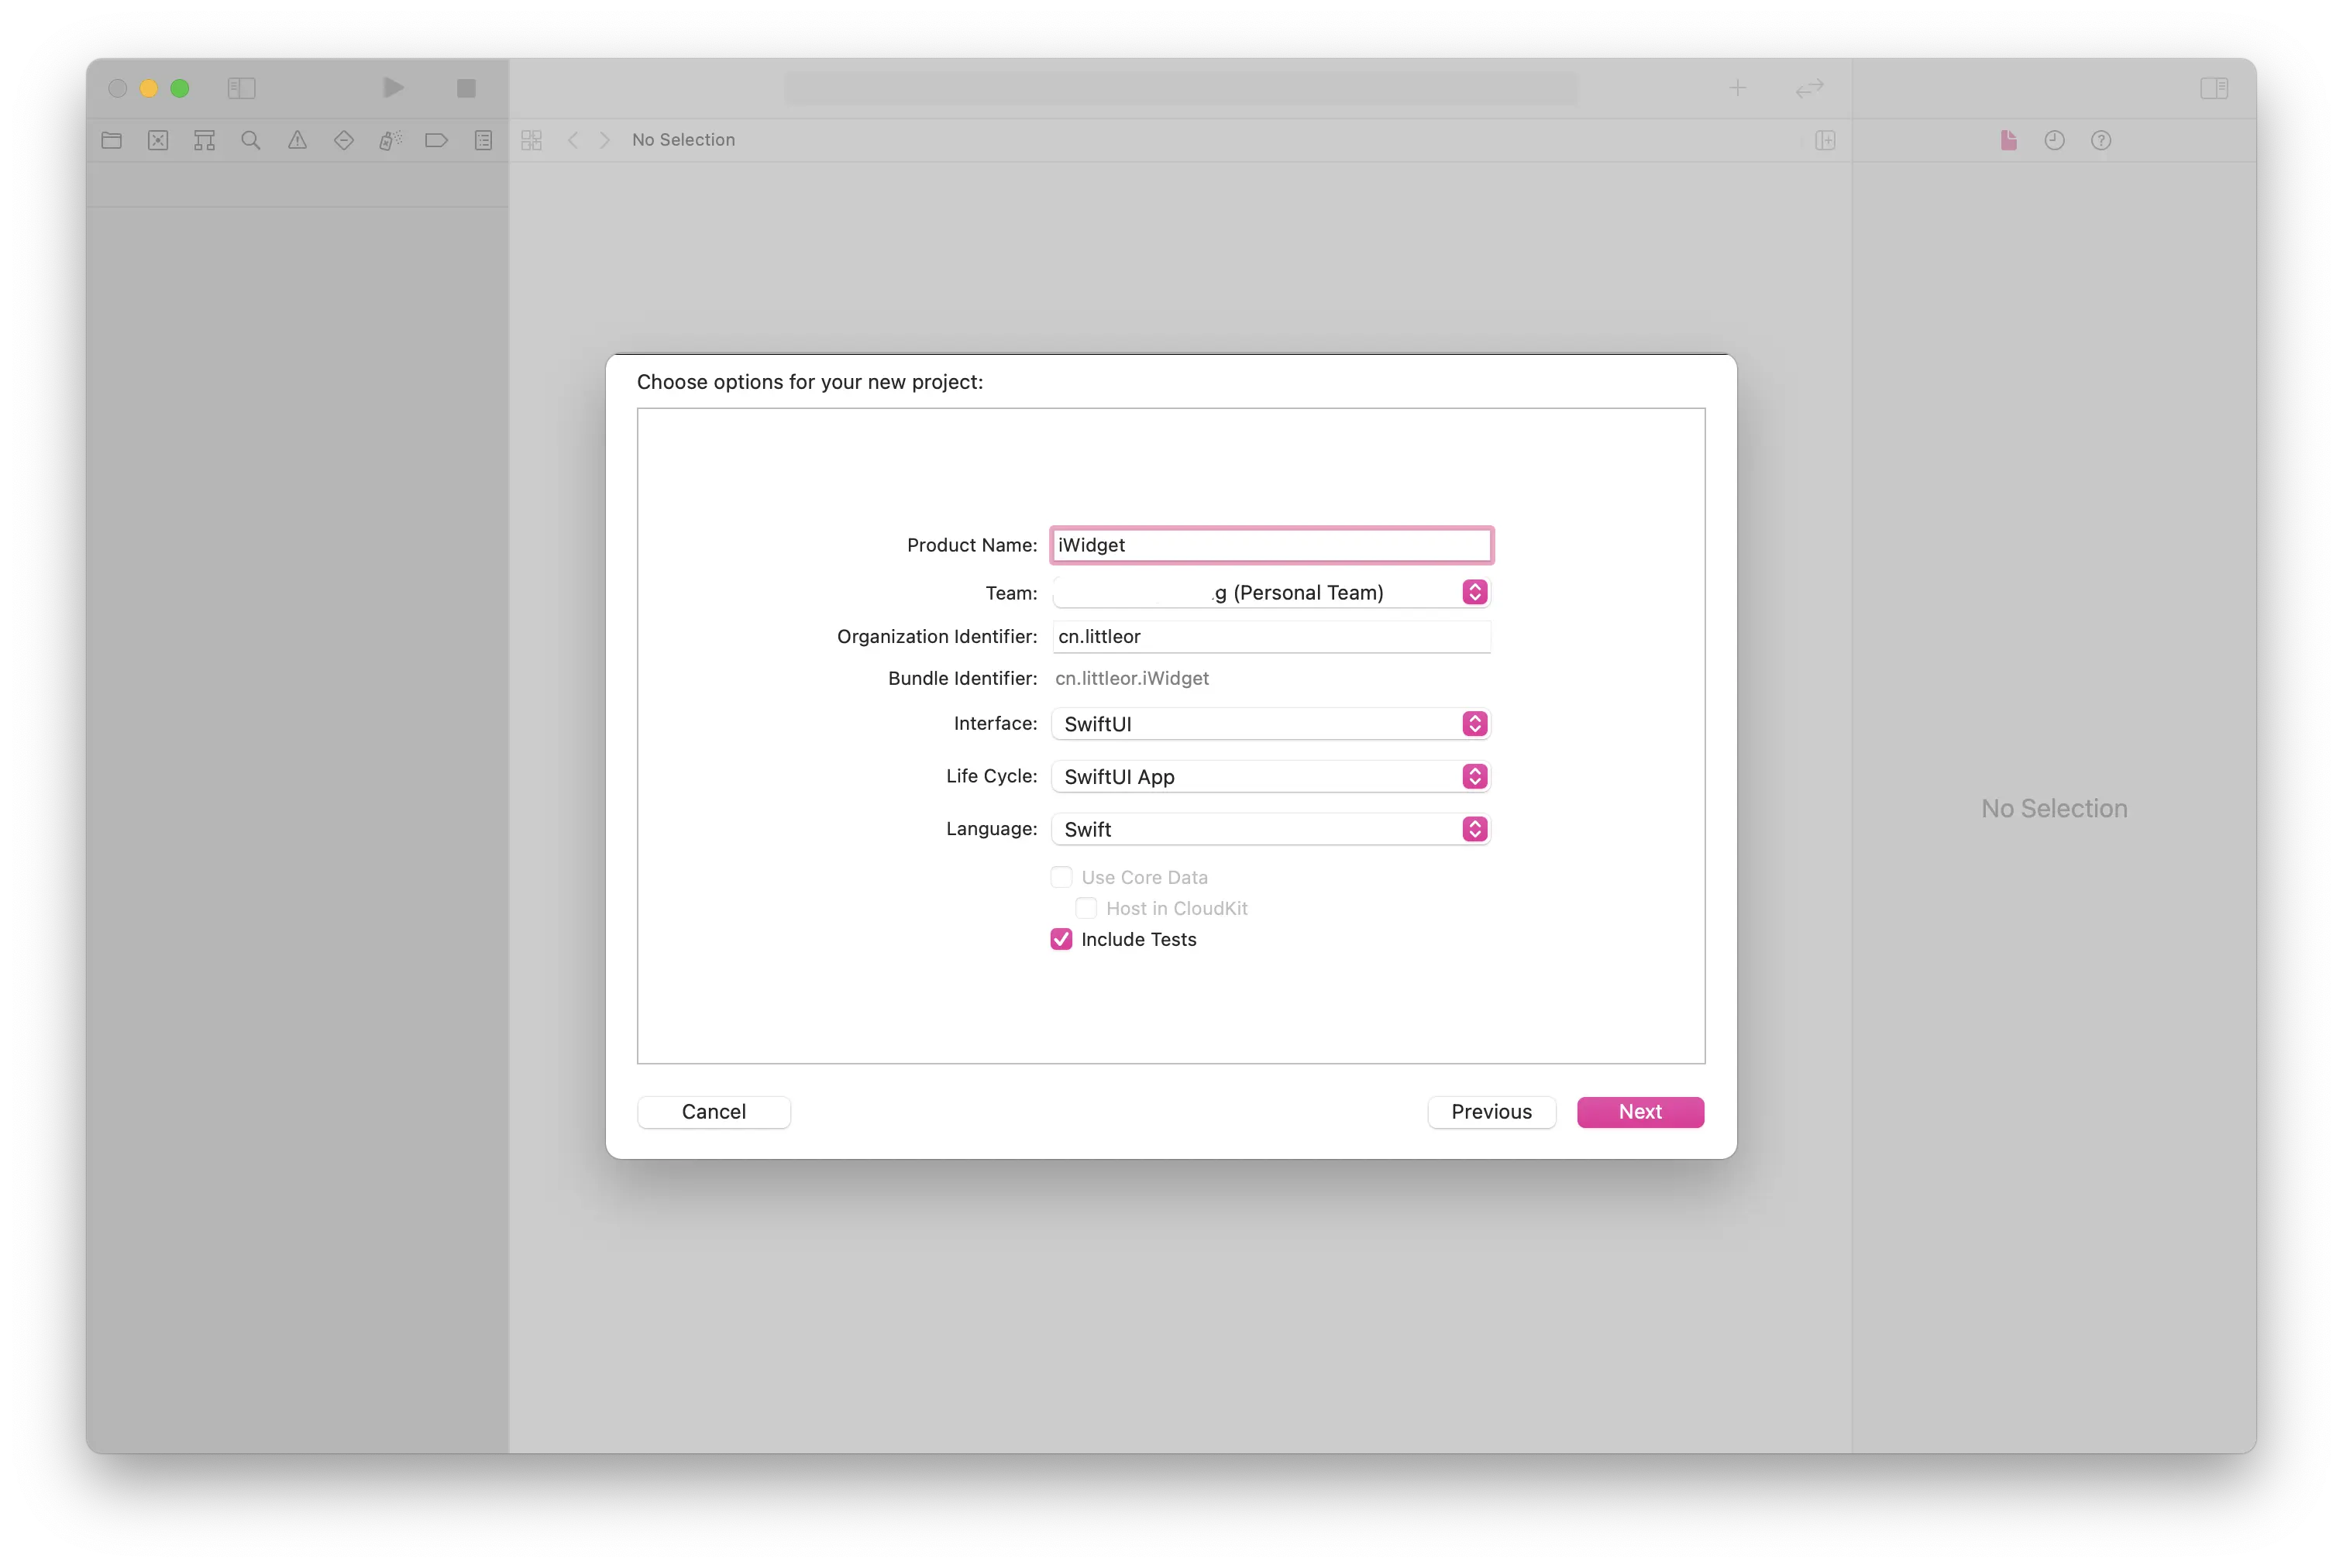Click the Previous button
This screenshot has width=2343, height=1568.
click(1491, 1112)
